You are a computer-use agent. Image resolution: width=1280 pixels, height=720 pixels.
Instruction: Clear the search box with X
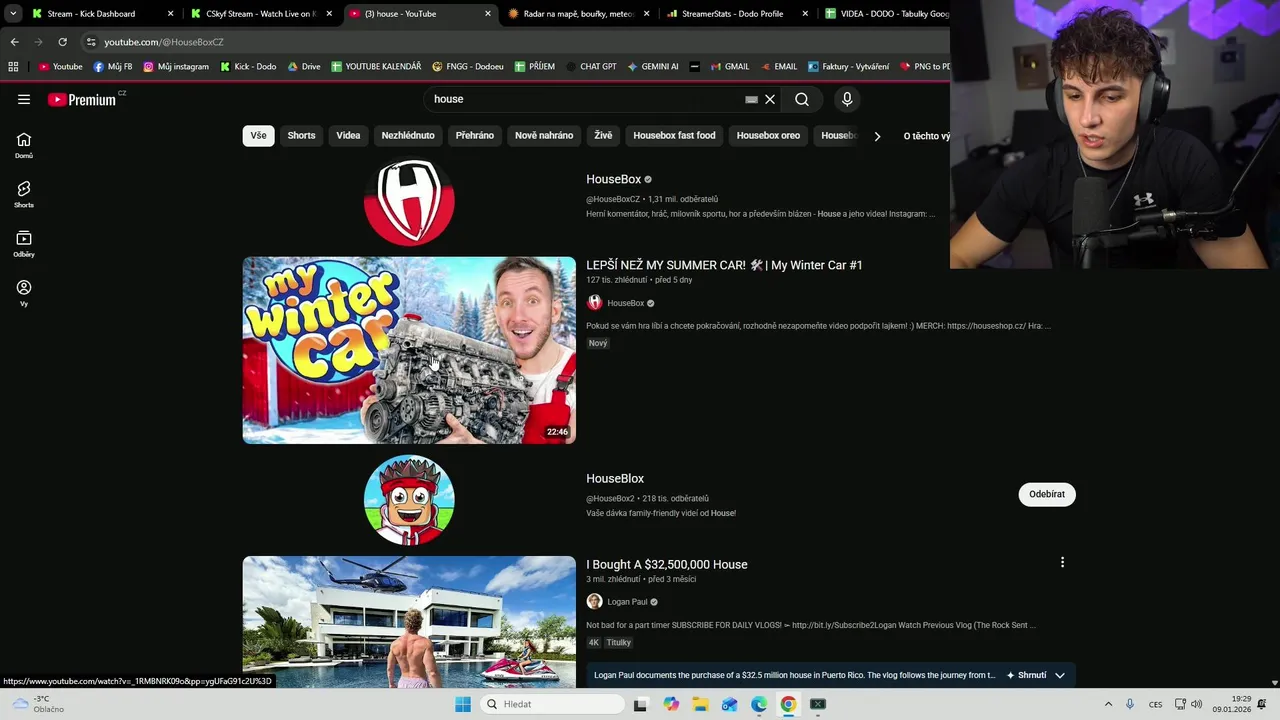click(770, 99)
